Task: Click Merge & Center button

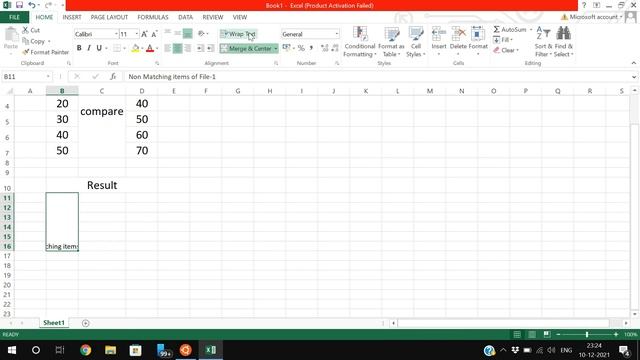Action: tap(246, 49)
